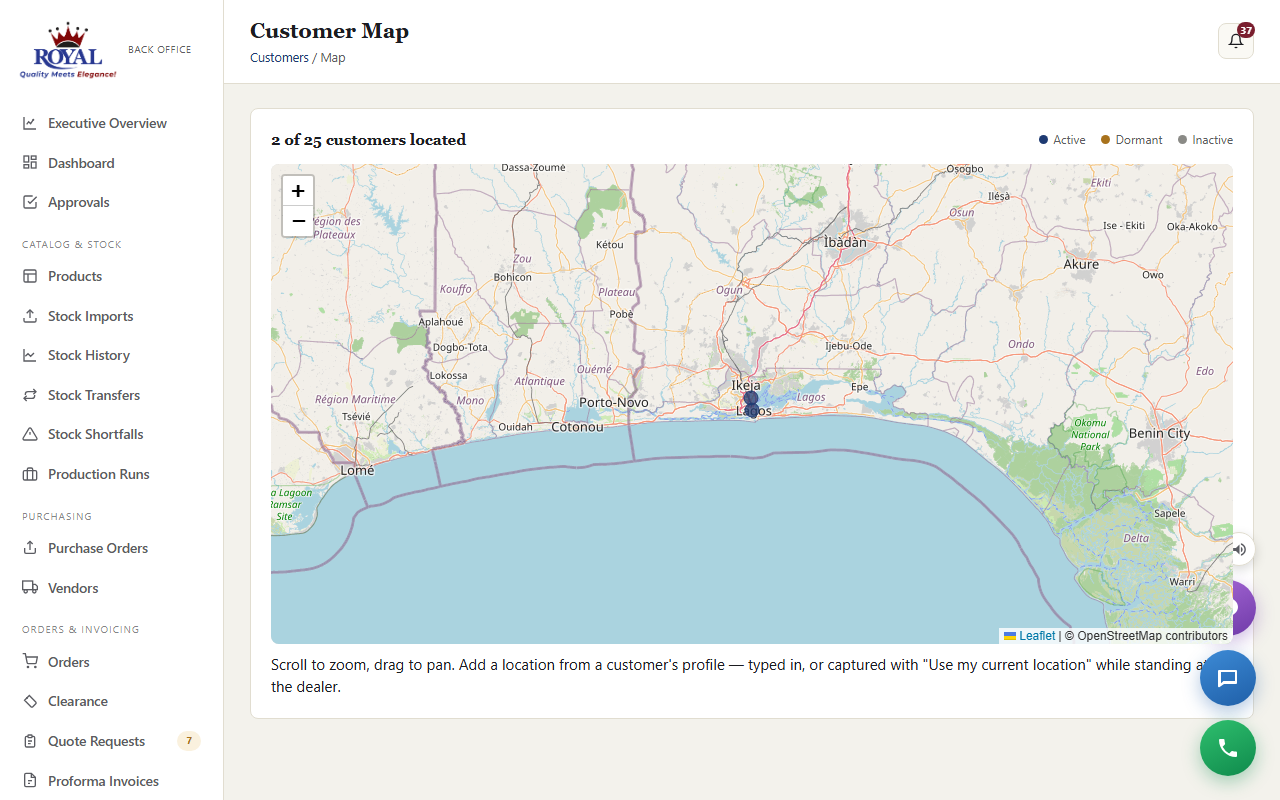Viewport: 1280px width, 800px height.
Task: Click the customer marker at Lagos
Action: (753, 409)
